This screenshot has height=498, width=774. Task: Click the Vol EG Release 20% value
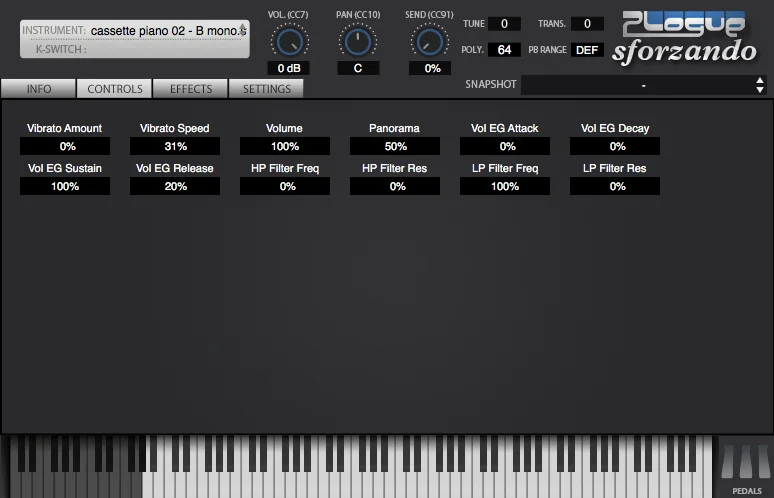(x=175, y=186)
